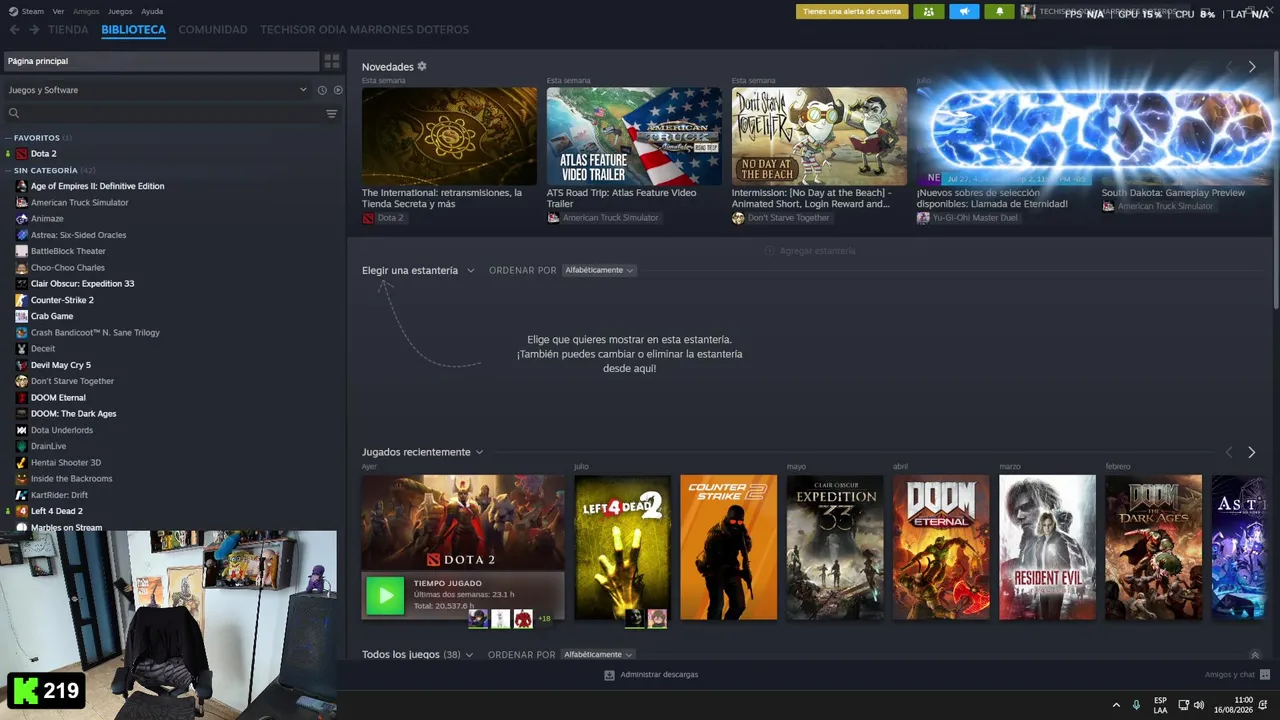Click the profile avatar in top bar
This screenshot has height=720, width=1280.
point(1028,12)
